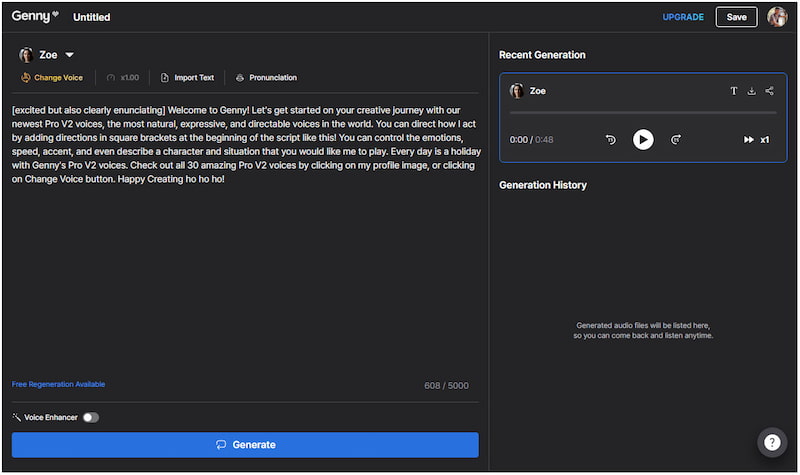
Task: Expand the Zoe voice dropdown arrow
Action: click(x=70, y=55)
